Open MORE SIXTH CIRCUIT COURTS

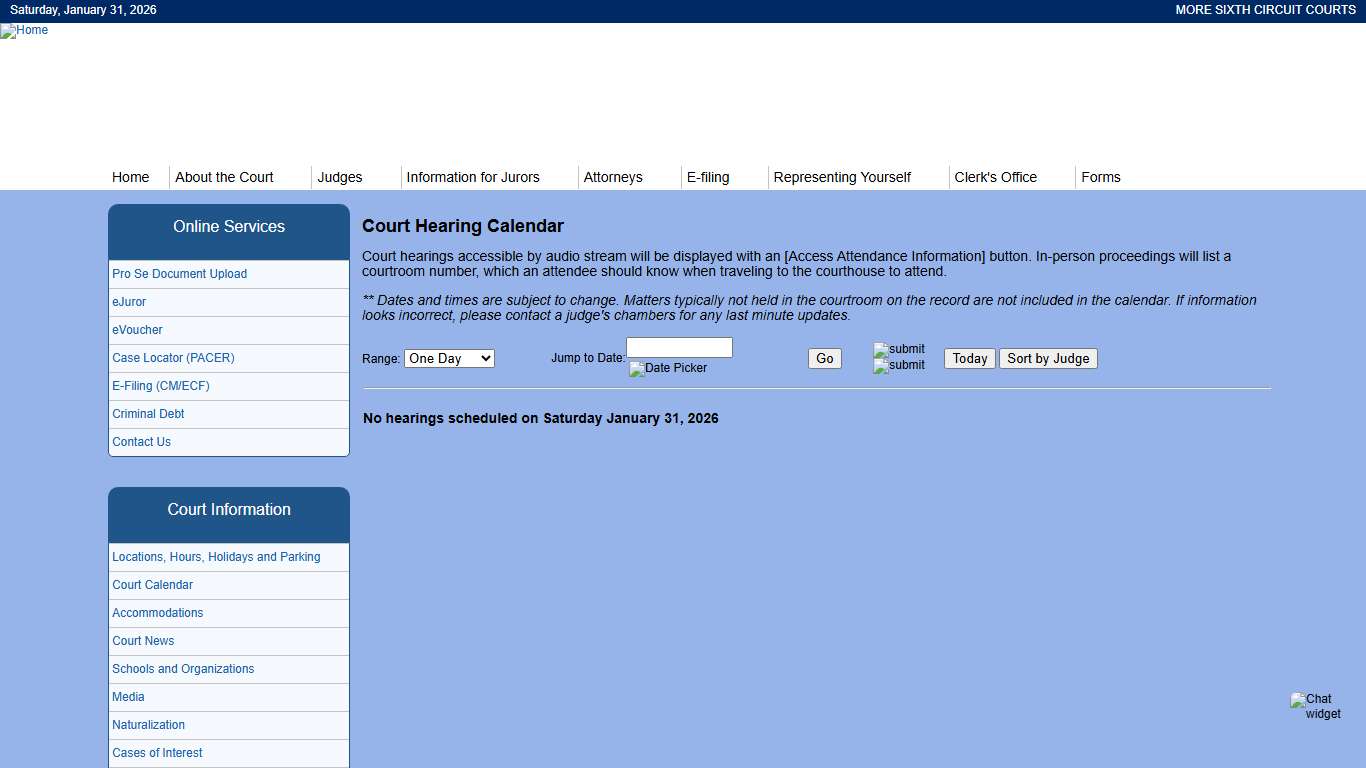tap(1265, 10)
